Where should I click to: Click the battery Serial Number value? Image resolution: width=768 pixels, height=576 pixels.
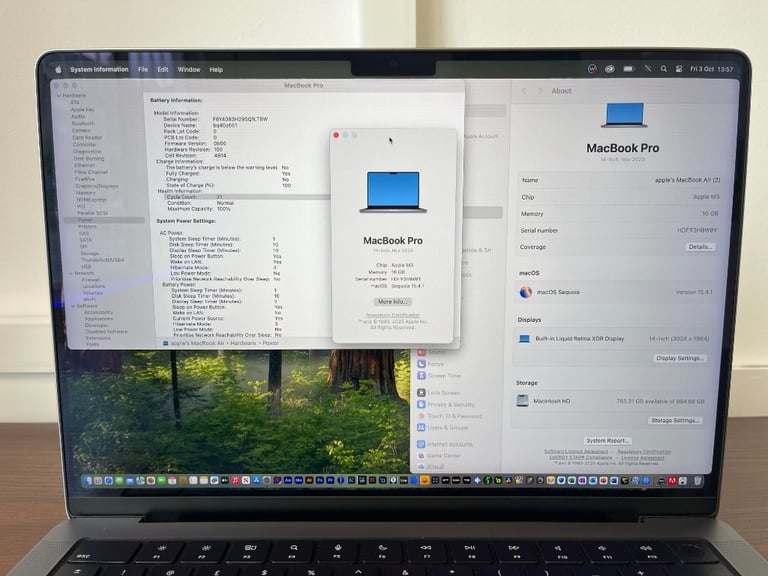(240, 119)
